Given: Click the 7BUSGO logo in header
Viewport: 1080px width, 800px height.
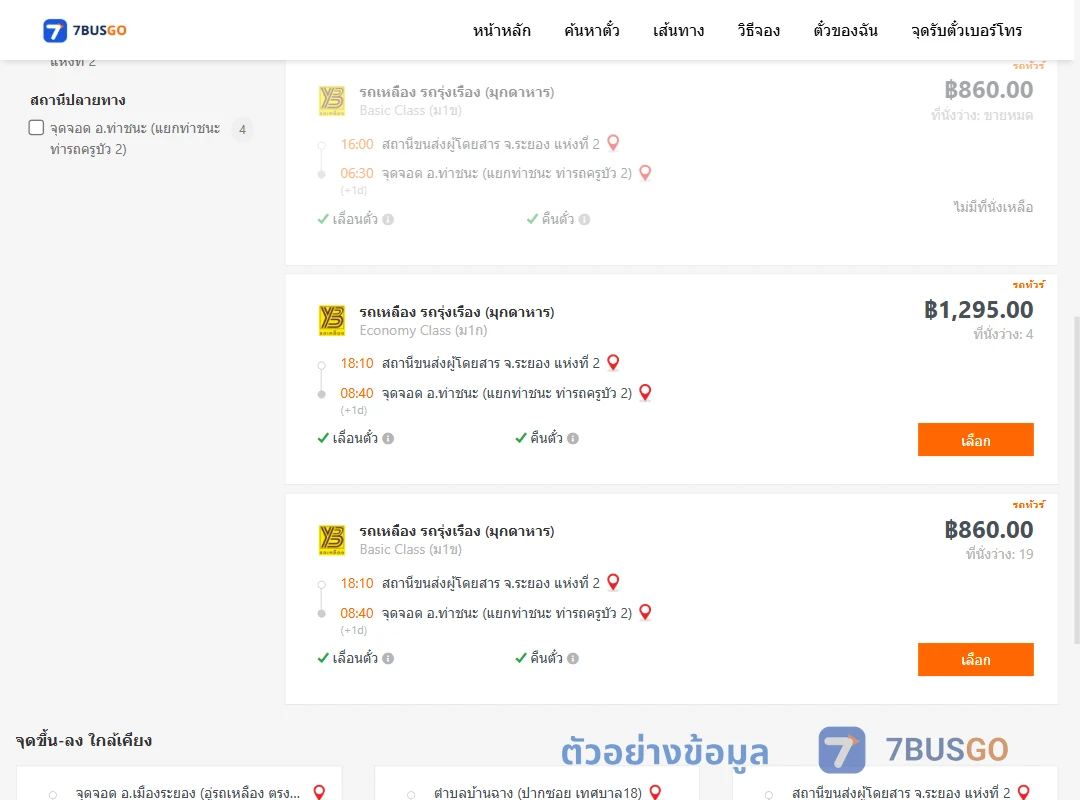Looking at the screenshot, I should click(85, 30).
